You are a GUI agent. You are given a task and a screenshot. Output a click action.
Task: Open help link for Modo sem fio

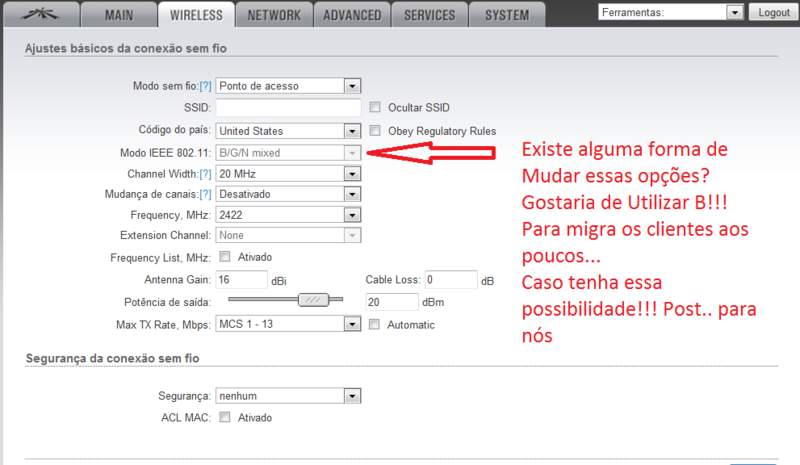pyautogui.click(x=205, y=86)
